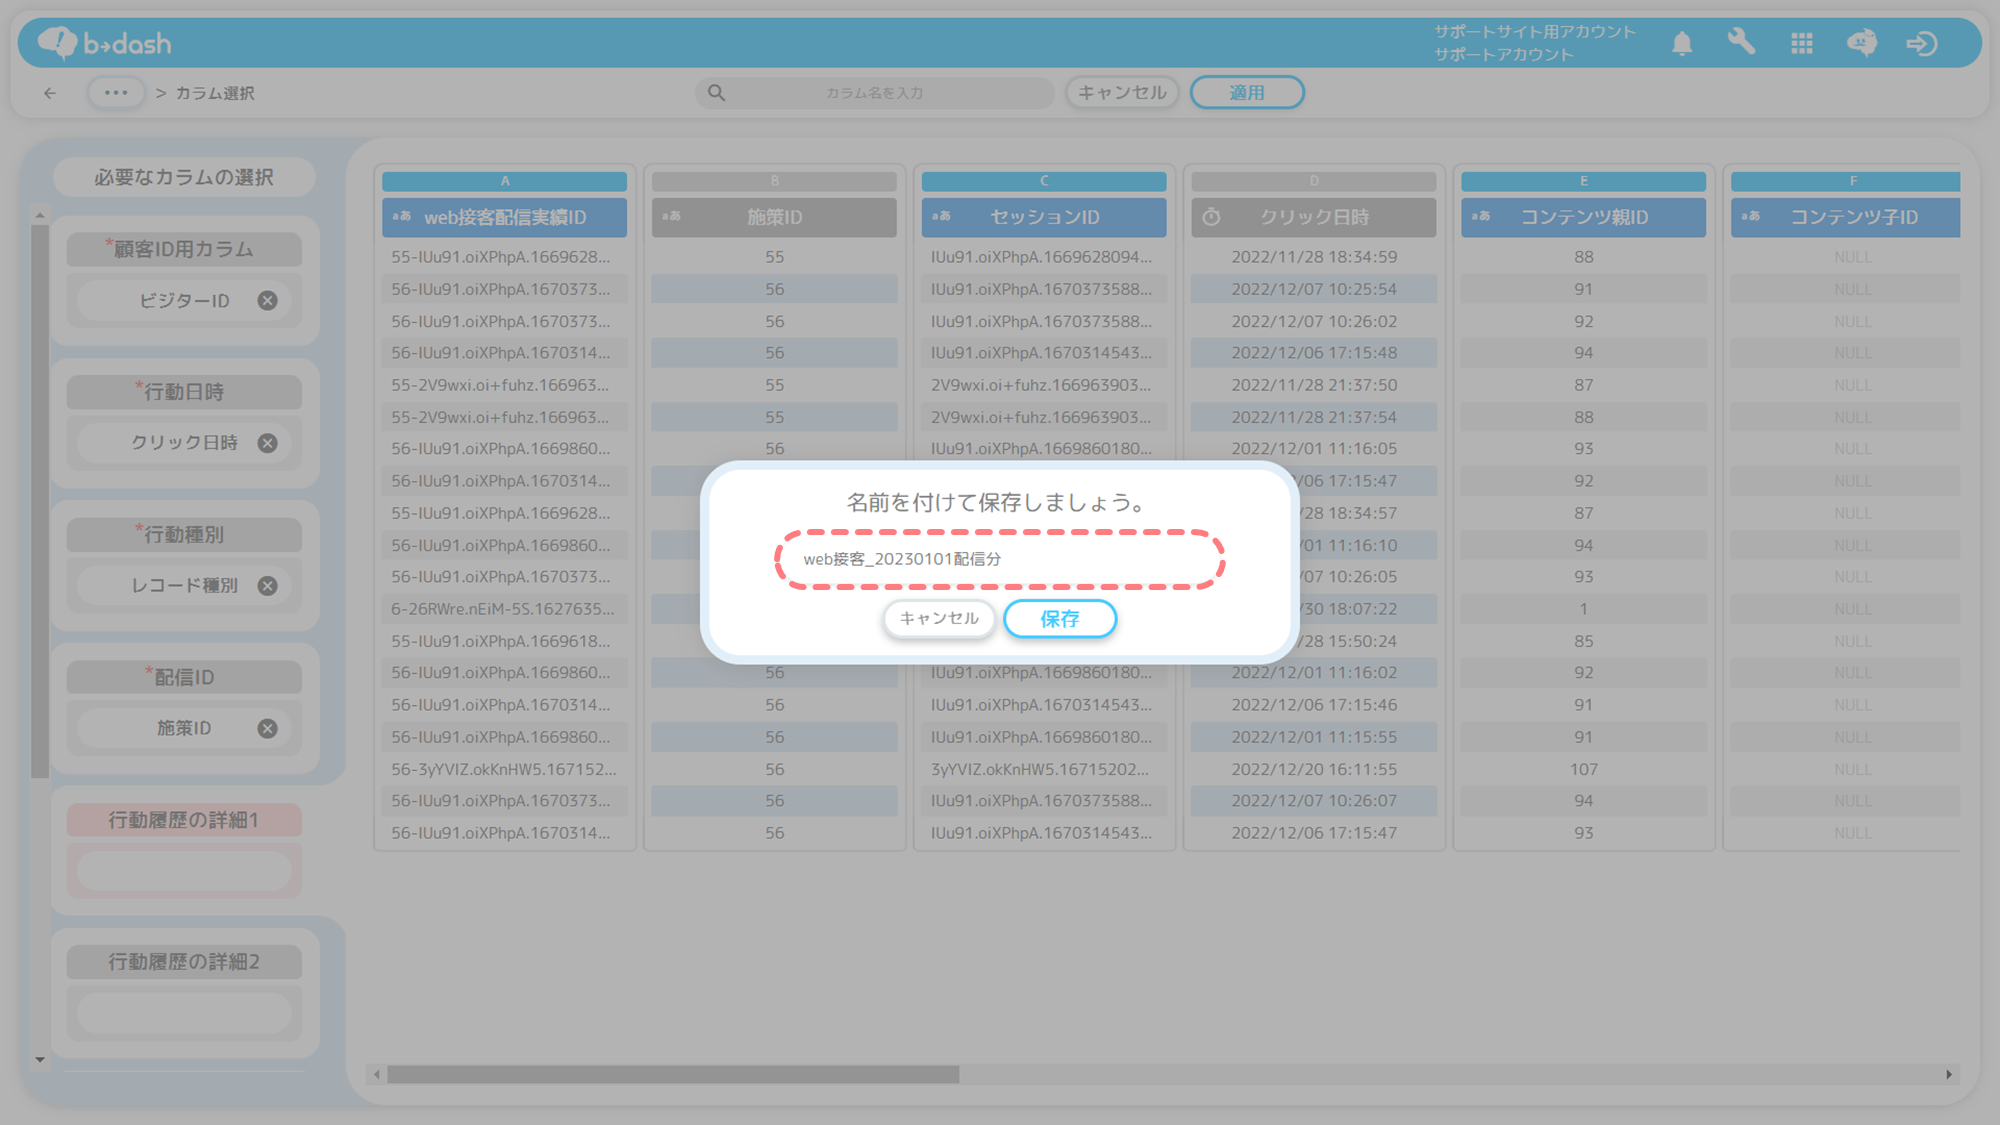
Task: Click the back arrow icon
Action: point(50,93)
